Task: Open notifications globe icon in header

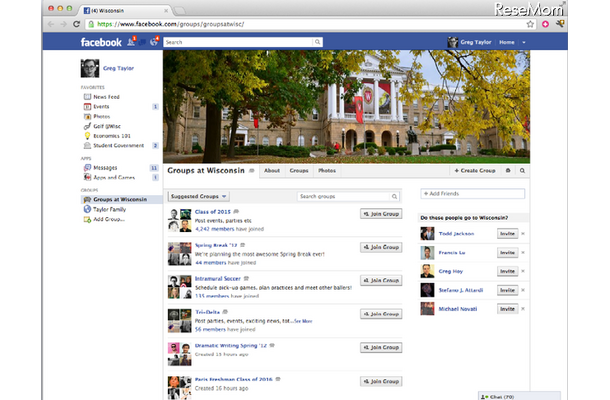Action: click(154, 42)
